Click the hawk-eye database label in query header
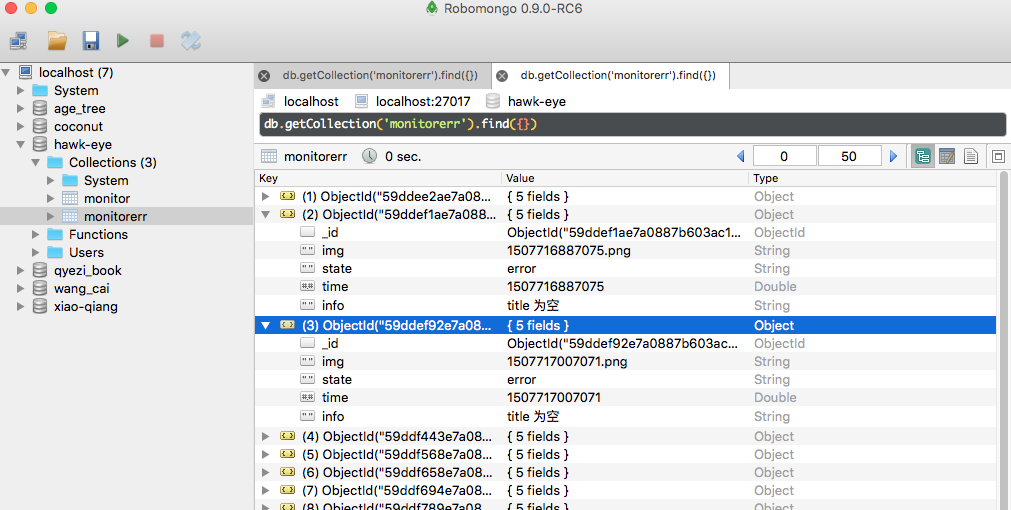The height and width of the screenshot is (510, 1011). click(536, 101)
